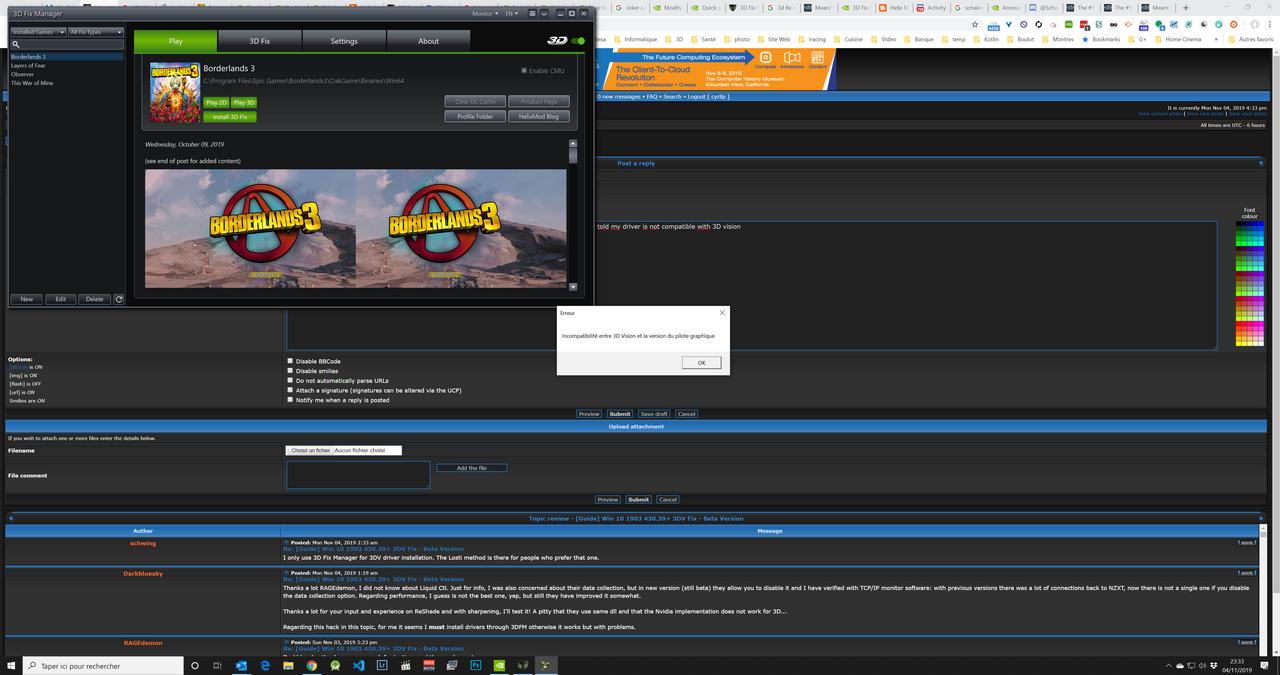Open Outlook mail icon on the taskbar
1280x675 pixels.
241,665
